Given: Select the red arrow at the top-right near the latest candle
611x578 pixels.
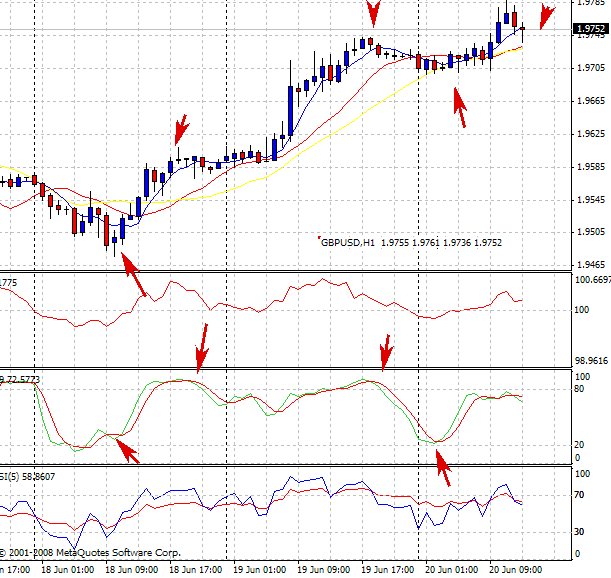Looking at the screenshot, I should point(544,17).
